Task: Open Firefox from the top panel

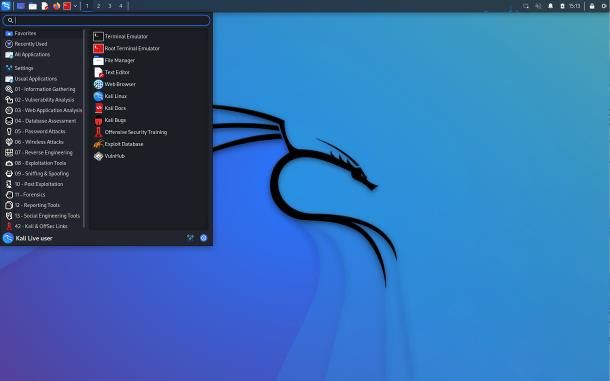Action: click(x=56, y=6)
